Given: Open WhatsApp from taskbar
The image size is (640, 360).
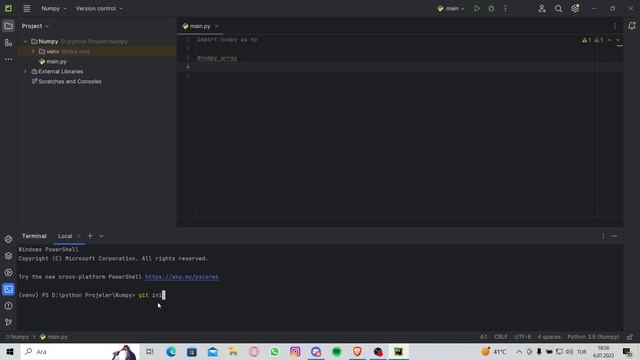Looking at the screenshot, I should [x=274, y=351].
